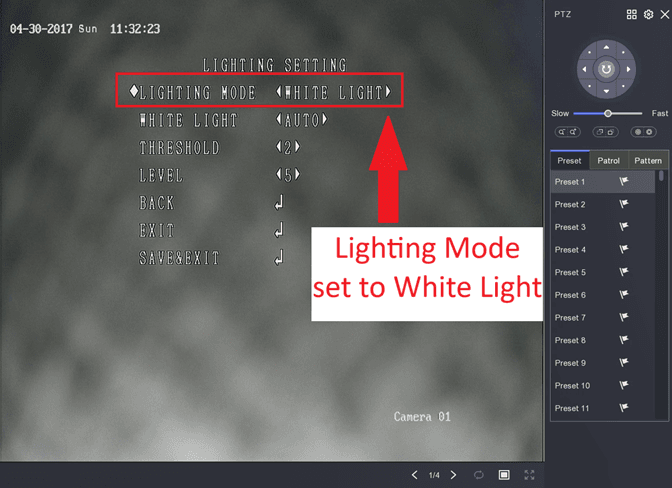Select Preset 2 in the list
Screen dimensions: 672x488
[x=603, y=204]
